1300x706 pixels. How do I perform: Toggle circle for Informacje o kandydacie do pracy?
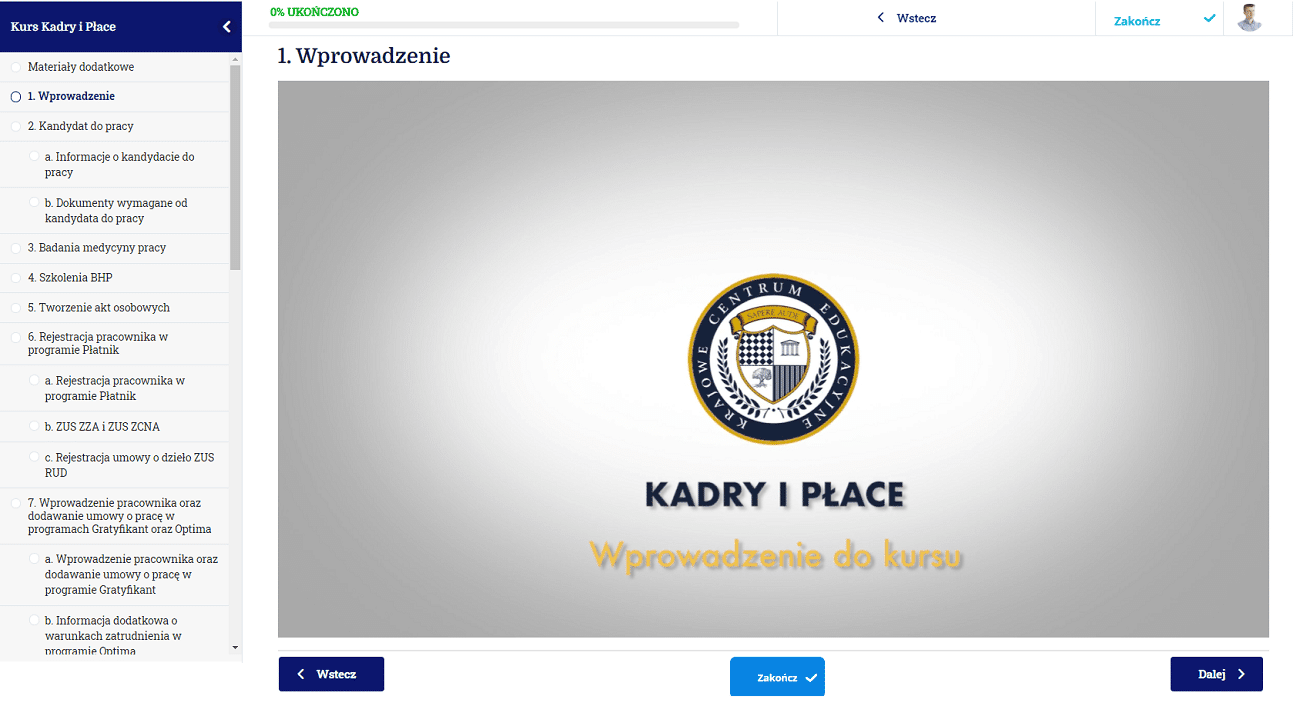click(x=35, y=157)
